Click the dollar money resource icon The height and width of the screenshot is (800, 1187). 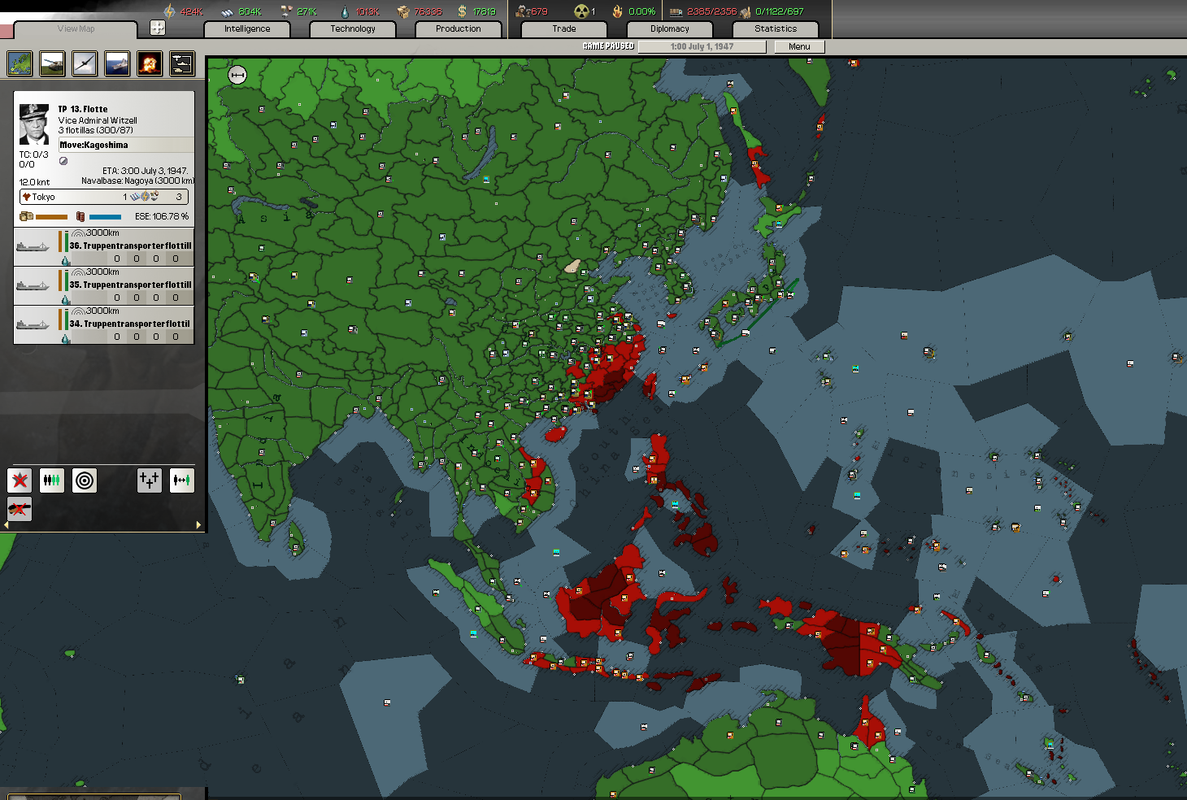462,11
